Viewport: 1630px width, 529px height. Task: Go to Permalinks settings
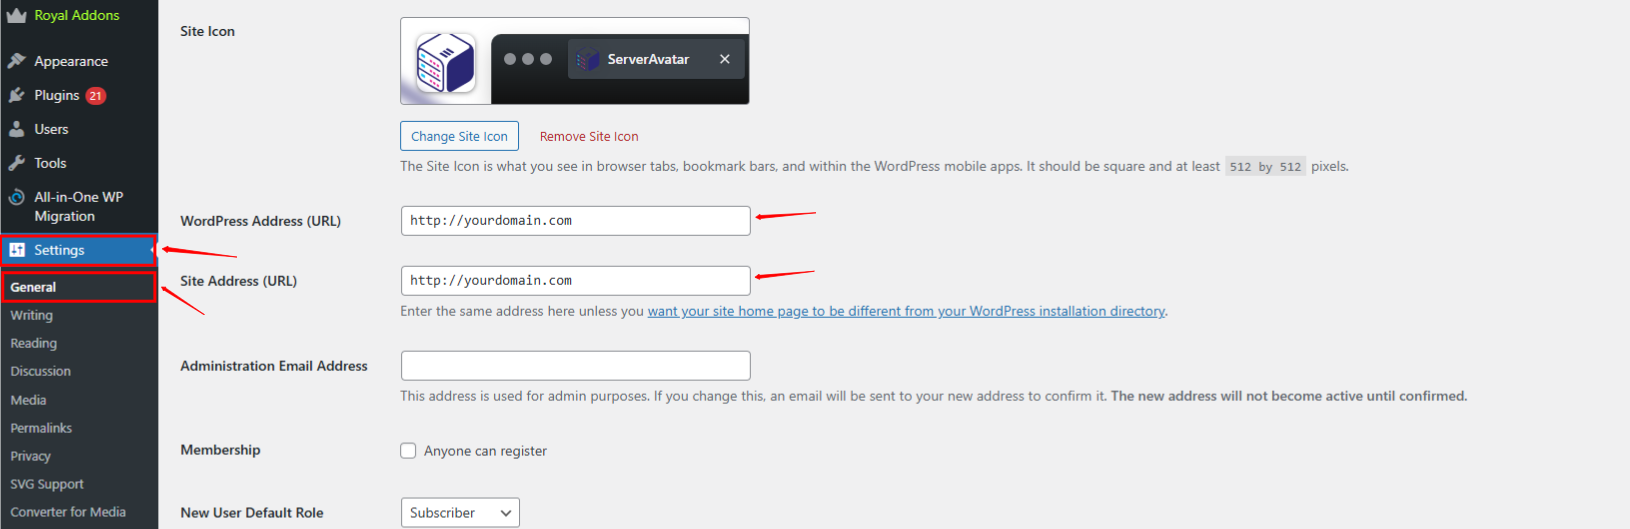coord(41,428)
